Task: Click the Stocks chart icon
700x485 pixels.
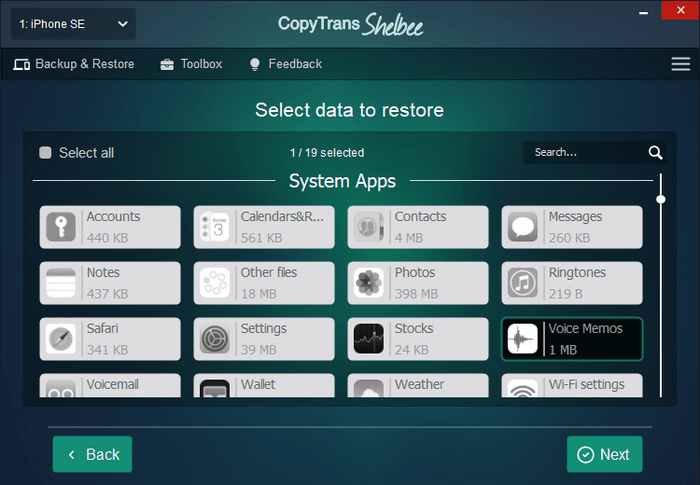Action: tap(369, 339)
